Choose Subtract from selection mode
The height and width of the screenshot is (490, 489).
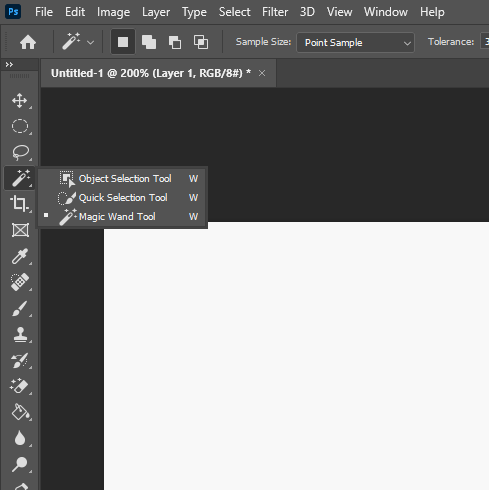point(175,42)
